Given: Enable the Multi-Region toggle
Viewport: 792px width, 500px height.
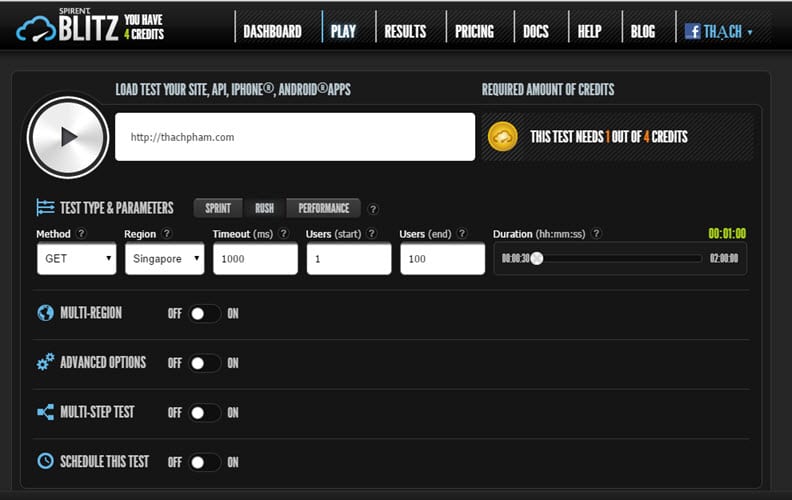Looking at the screenshot, I should pos(205,313).
